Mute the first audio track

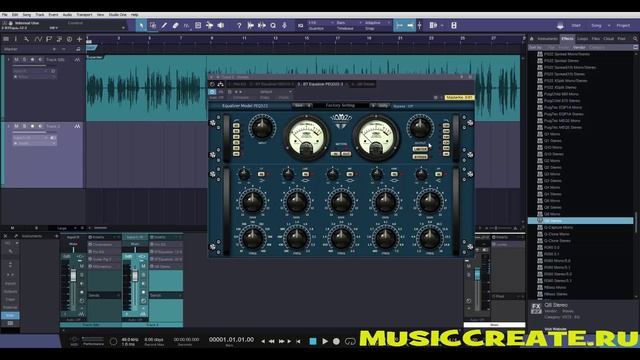pyautogui.click(x=16, y=60)
